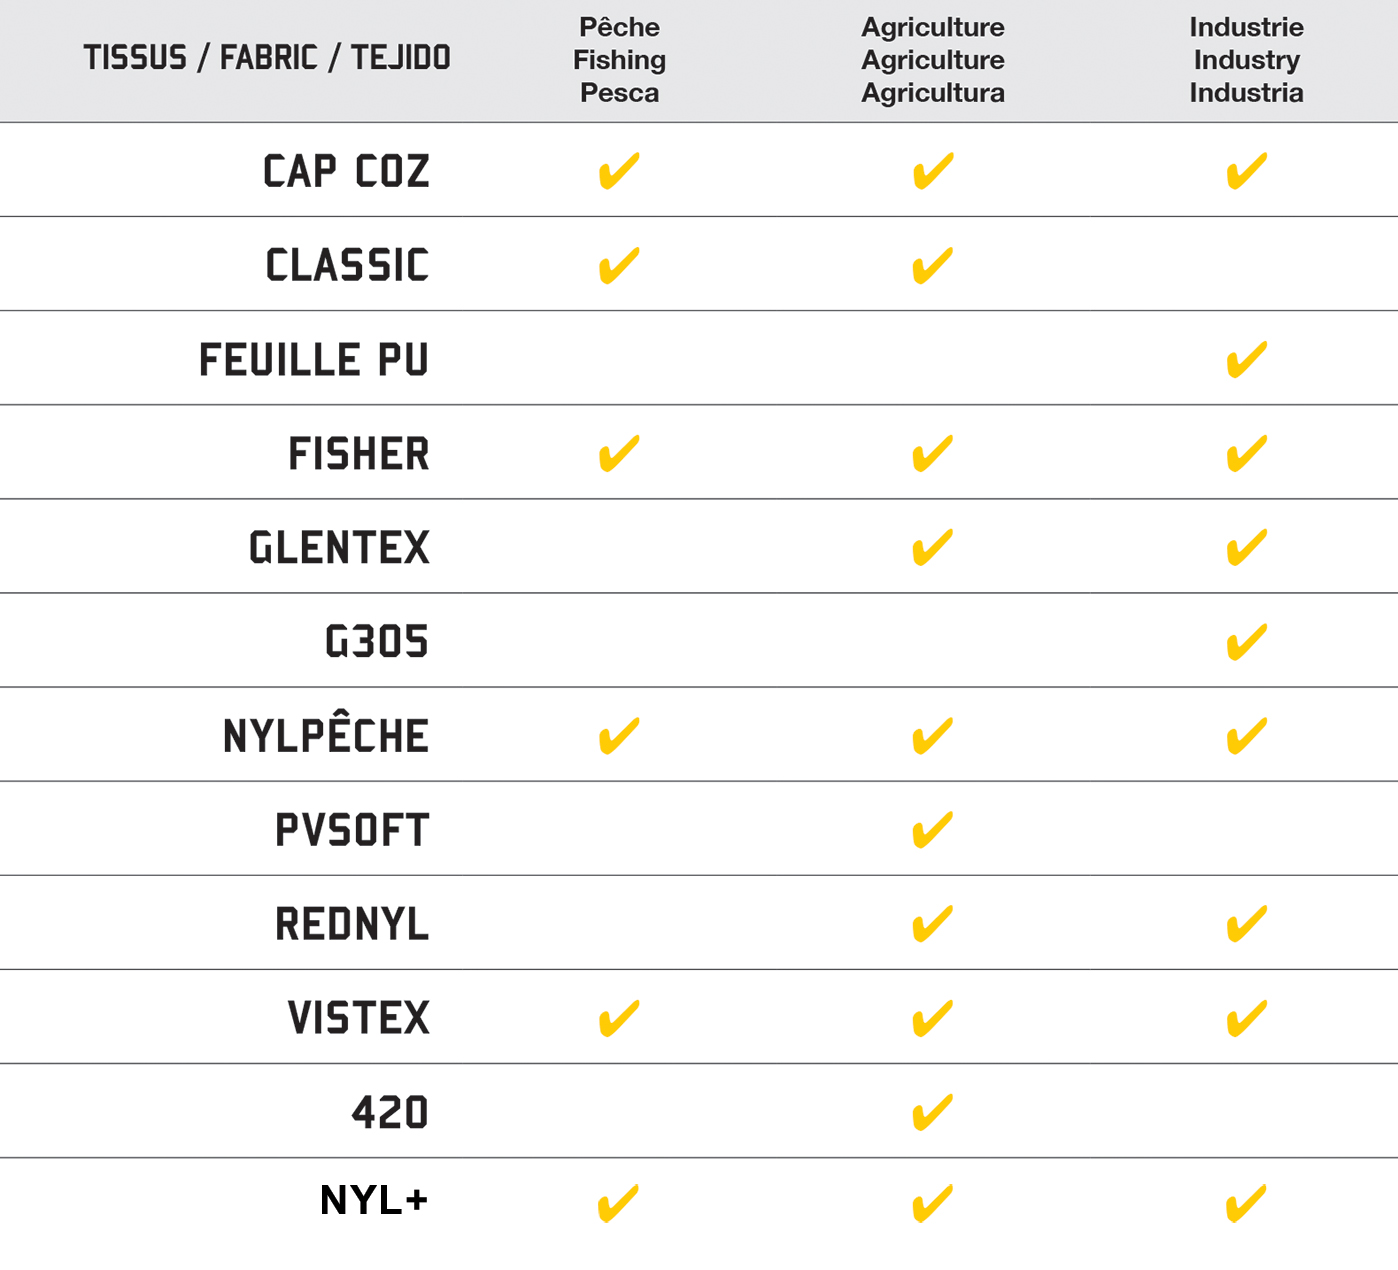Select the Industrie Industry Industria header
Screen dimensions: 1398x1270
click(x=1246, y=60)
